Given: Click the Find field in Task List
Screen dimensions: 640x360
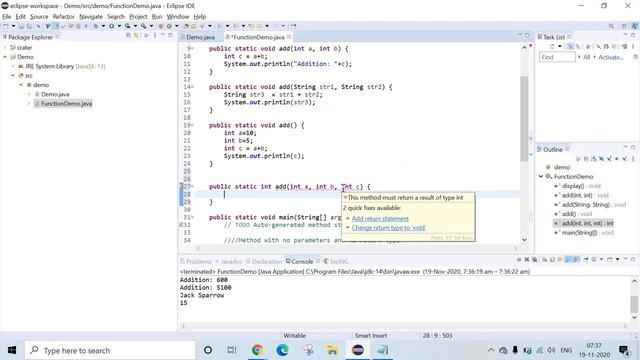Looking at the screenshot, I should pos(557,57).
